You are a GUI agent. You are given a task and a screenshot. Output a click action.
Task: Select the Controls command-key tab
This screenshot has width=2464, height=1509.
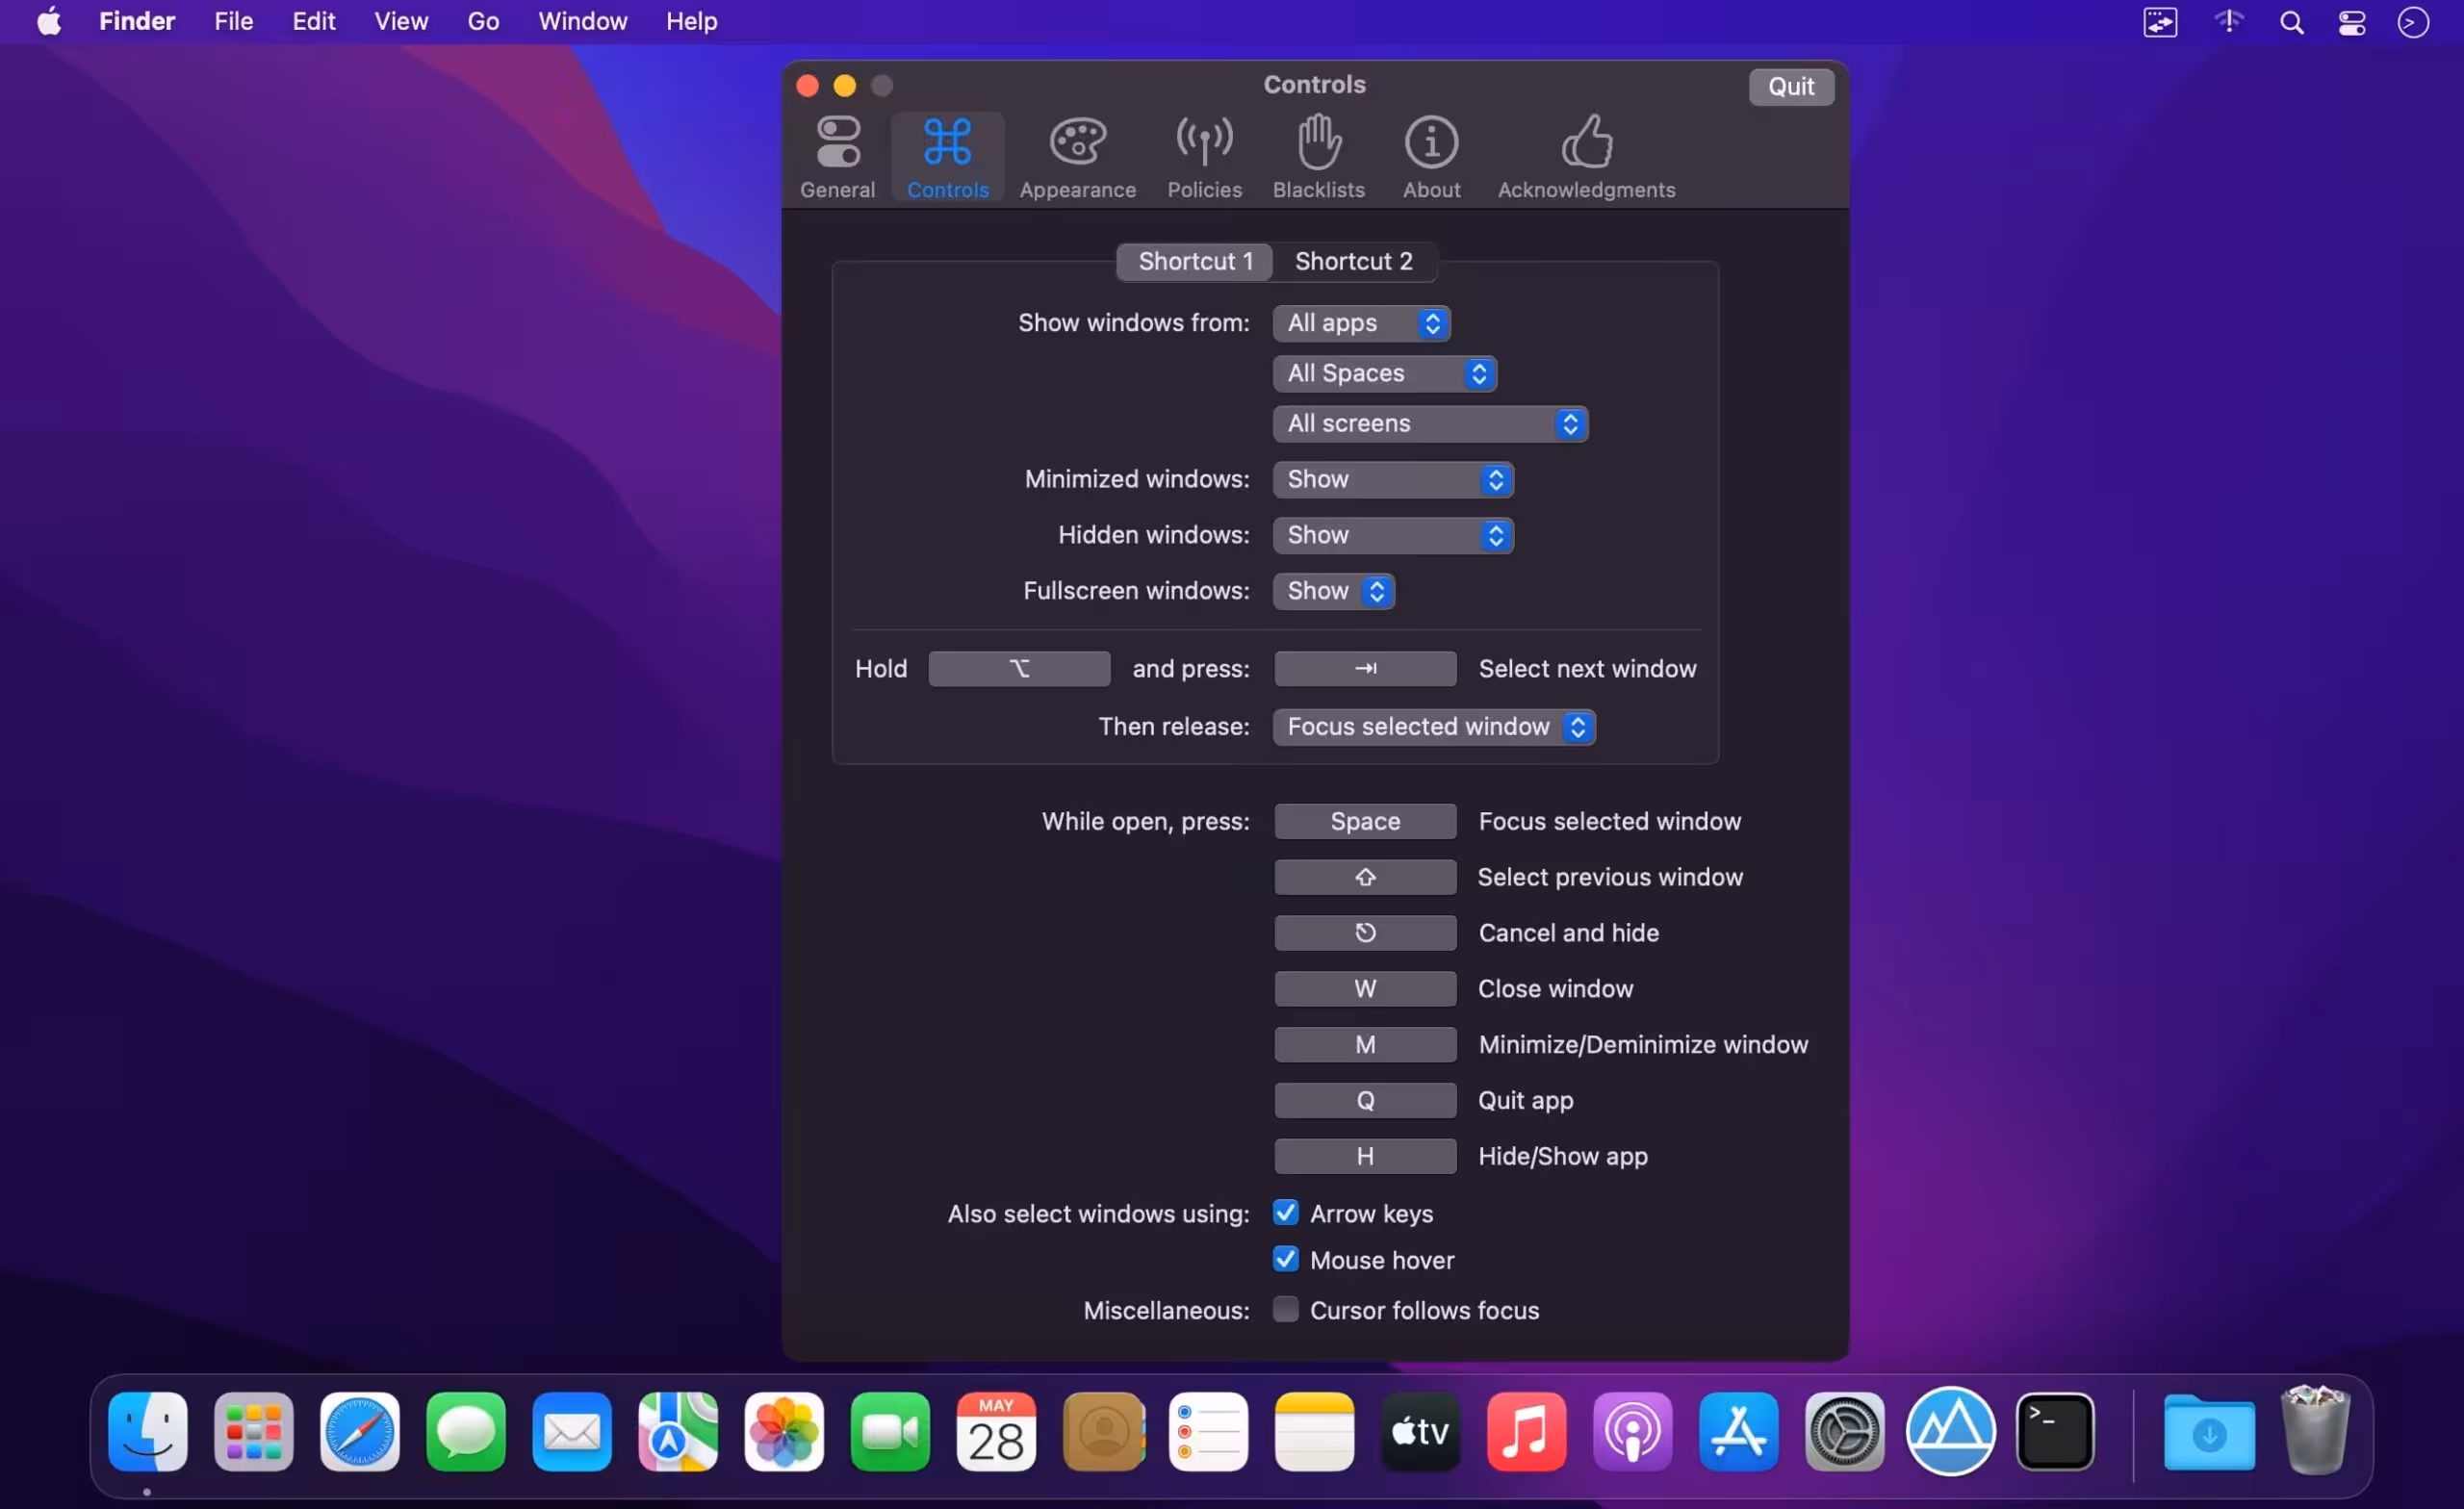947,157
